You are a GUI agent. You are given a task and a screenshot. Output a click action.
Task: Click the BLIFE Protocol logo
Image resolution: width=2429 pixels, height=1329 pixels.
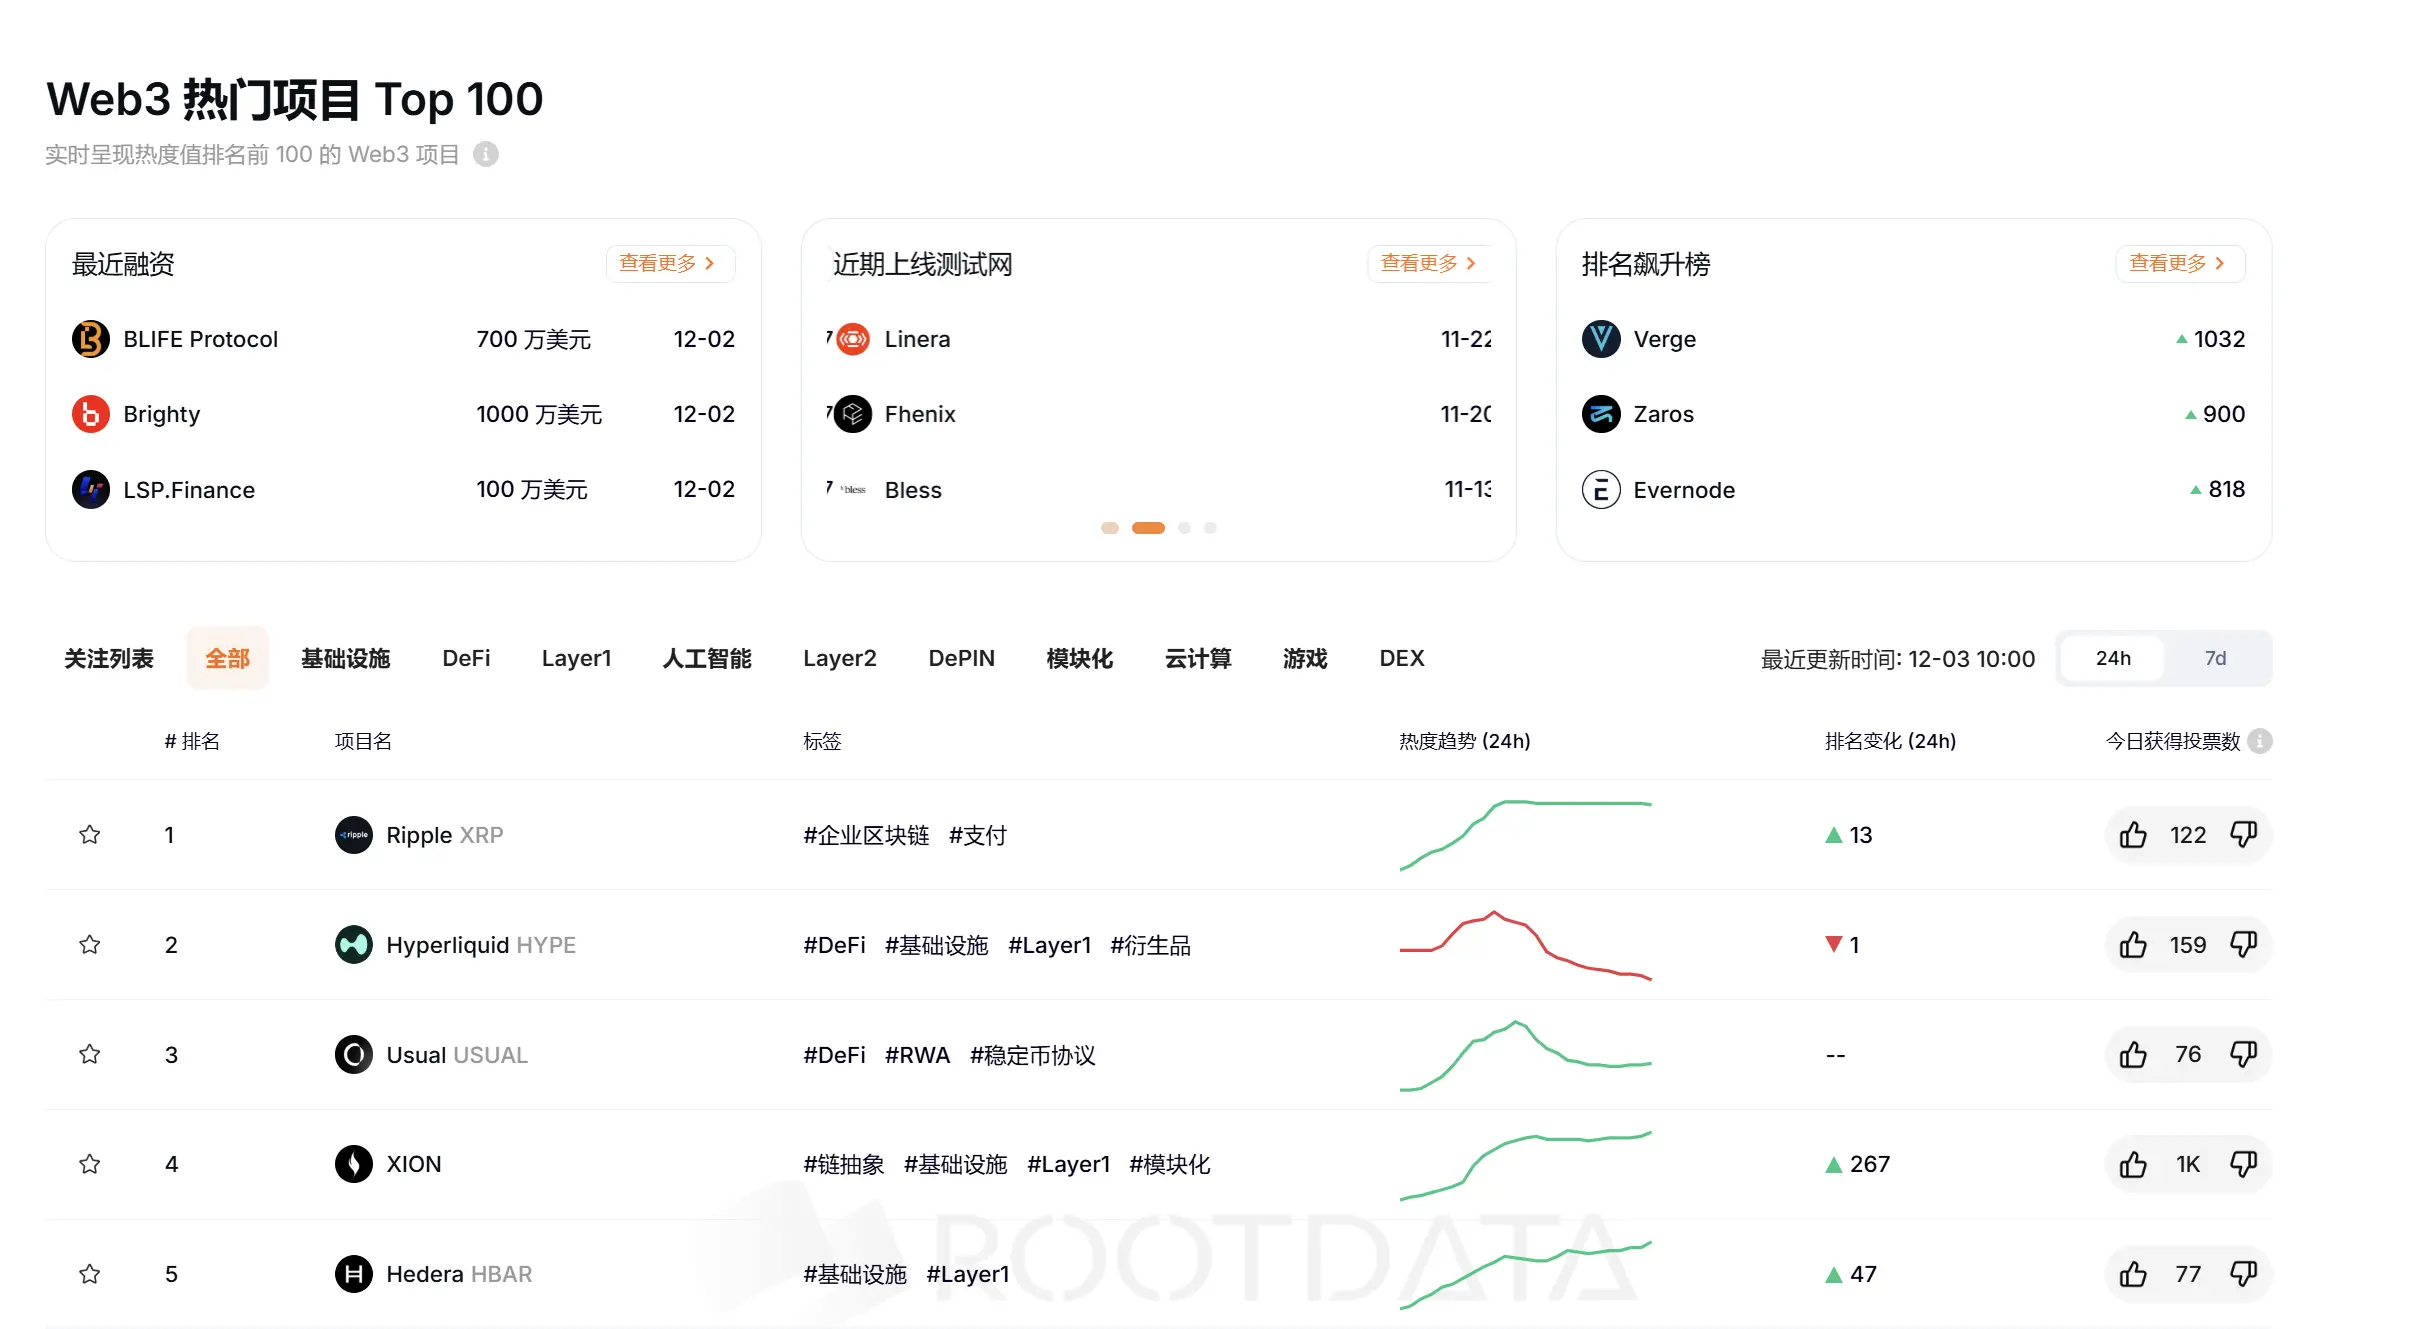pos(90,339)
